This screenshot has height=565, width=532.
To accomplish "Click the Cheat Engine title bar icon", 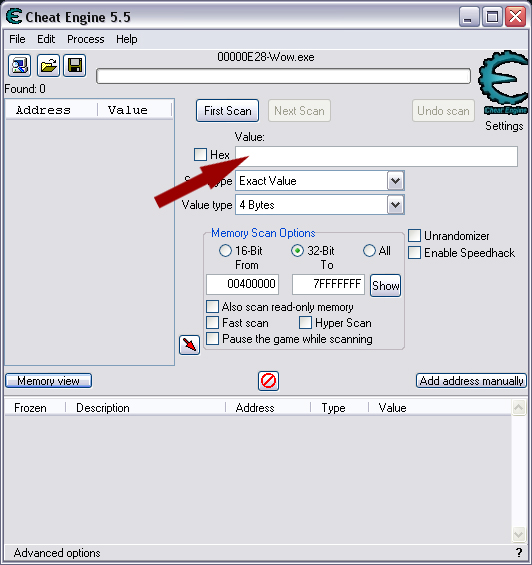I will pos(14,17).
